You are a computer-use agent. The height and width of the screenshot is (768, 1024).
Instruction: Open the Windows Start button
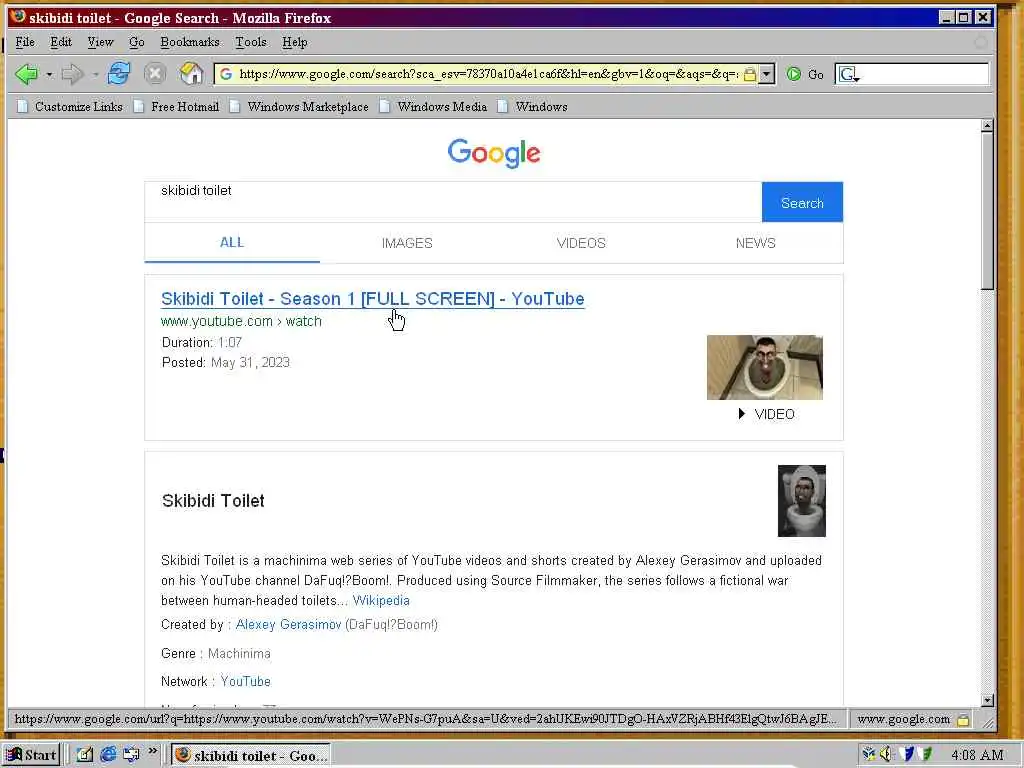click(x=31, y=755)
